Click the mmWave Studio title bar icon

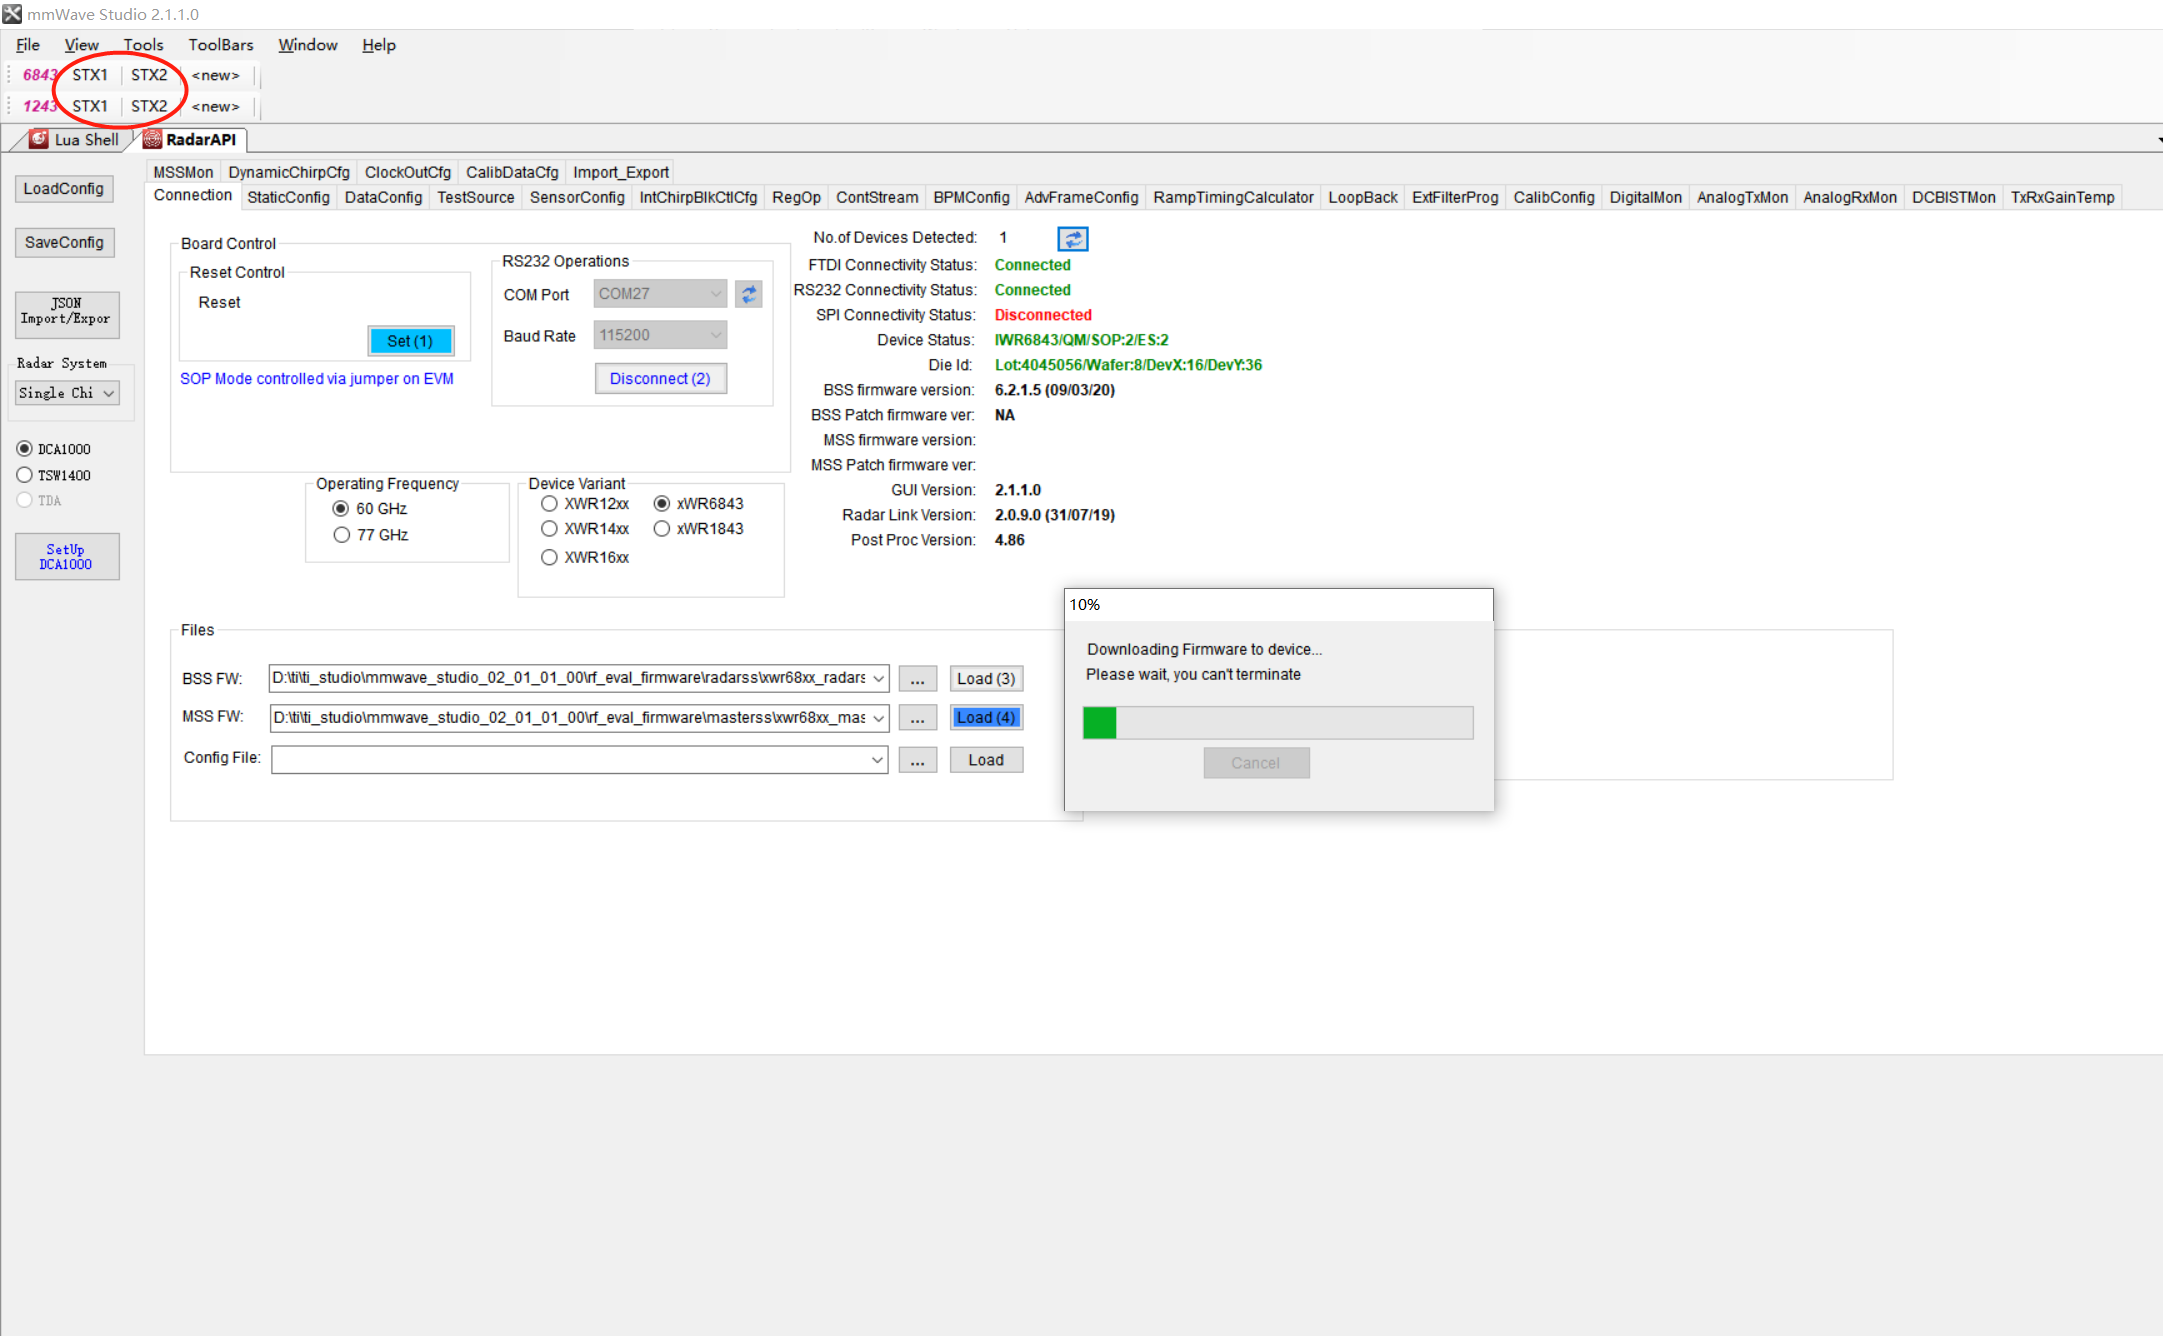click(12, 14)
